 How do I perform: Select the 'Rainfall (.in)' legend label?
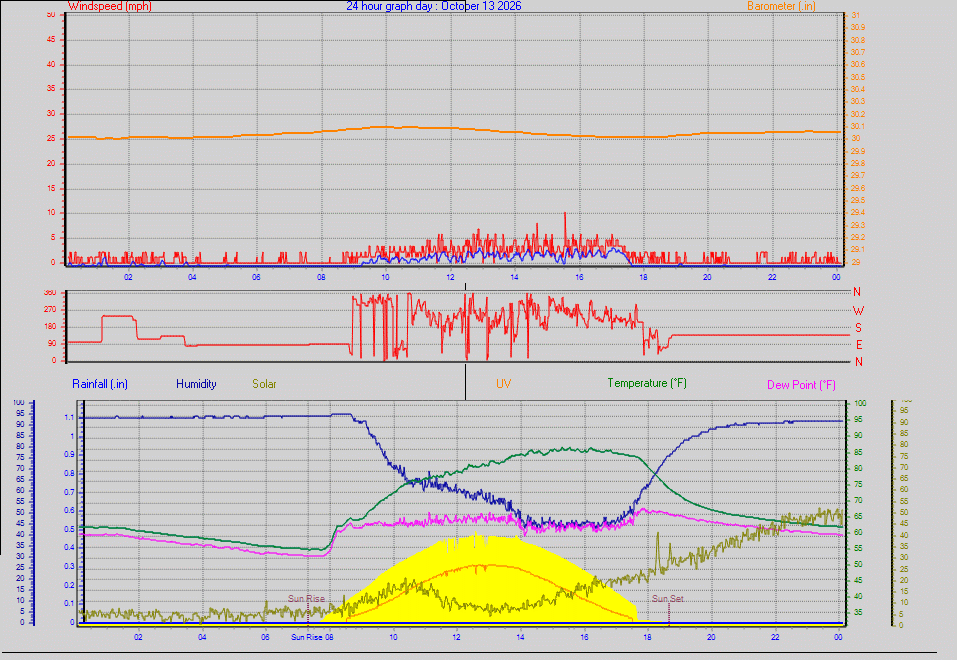click(99, 384)
